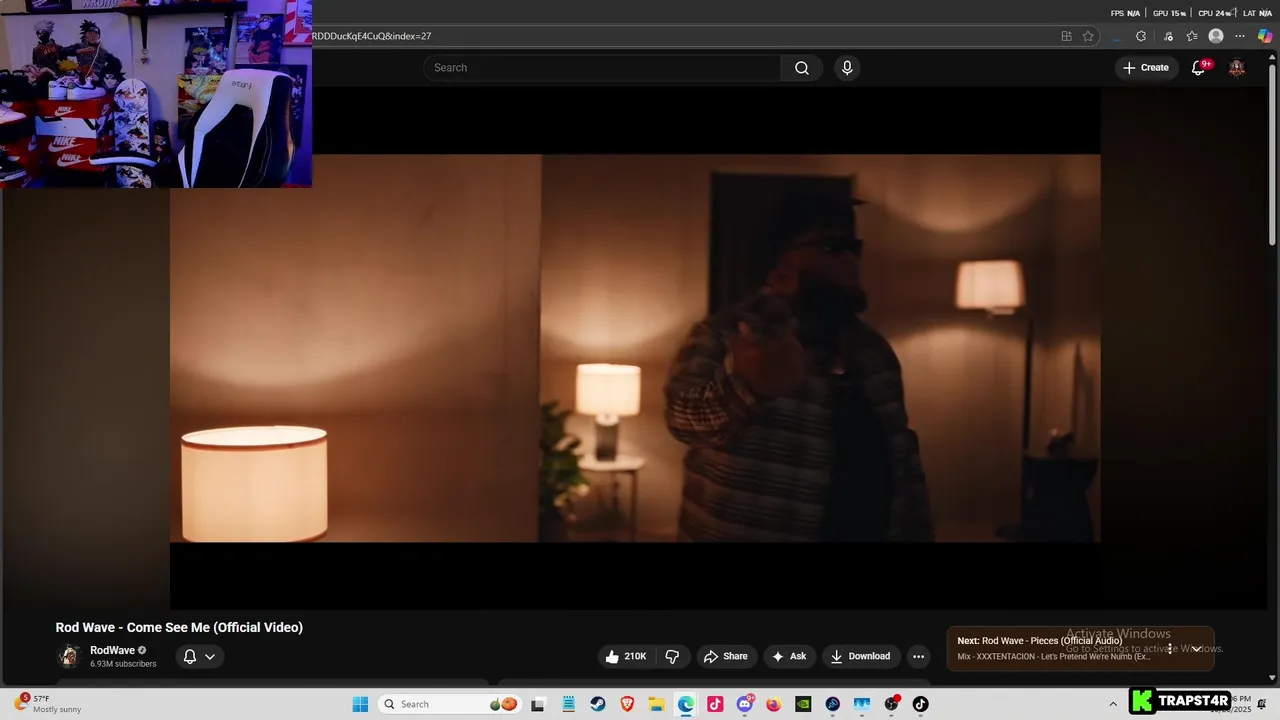Image resolution: width=1280 pixels, height=720 pixels.
Task: Open browser split screen icon in address bar
Action: [1066, 36]
